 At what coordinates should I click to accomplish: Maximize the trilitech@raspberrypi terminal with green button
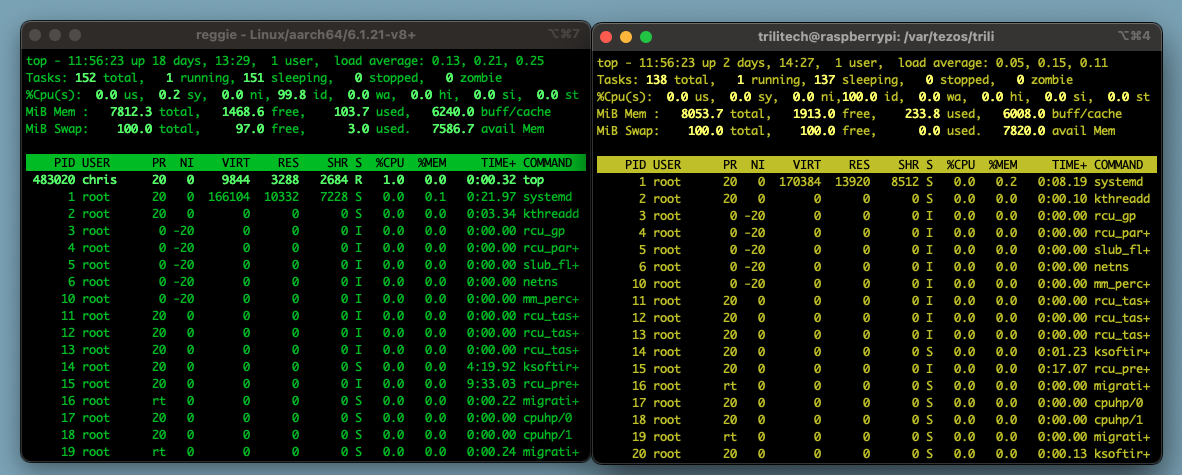pos(646,37)
